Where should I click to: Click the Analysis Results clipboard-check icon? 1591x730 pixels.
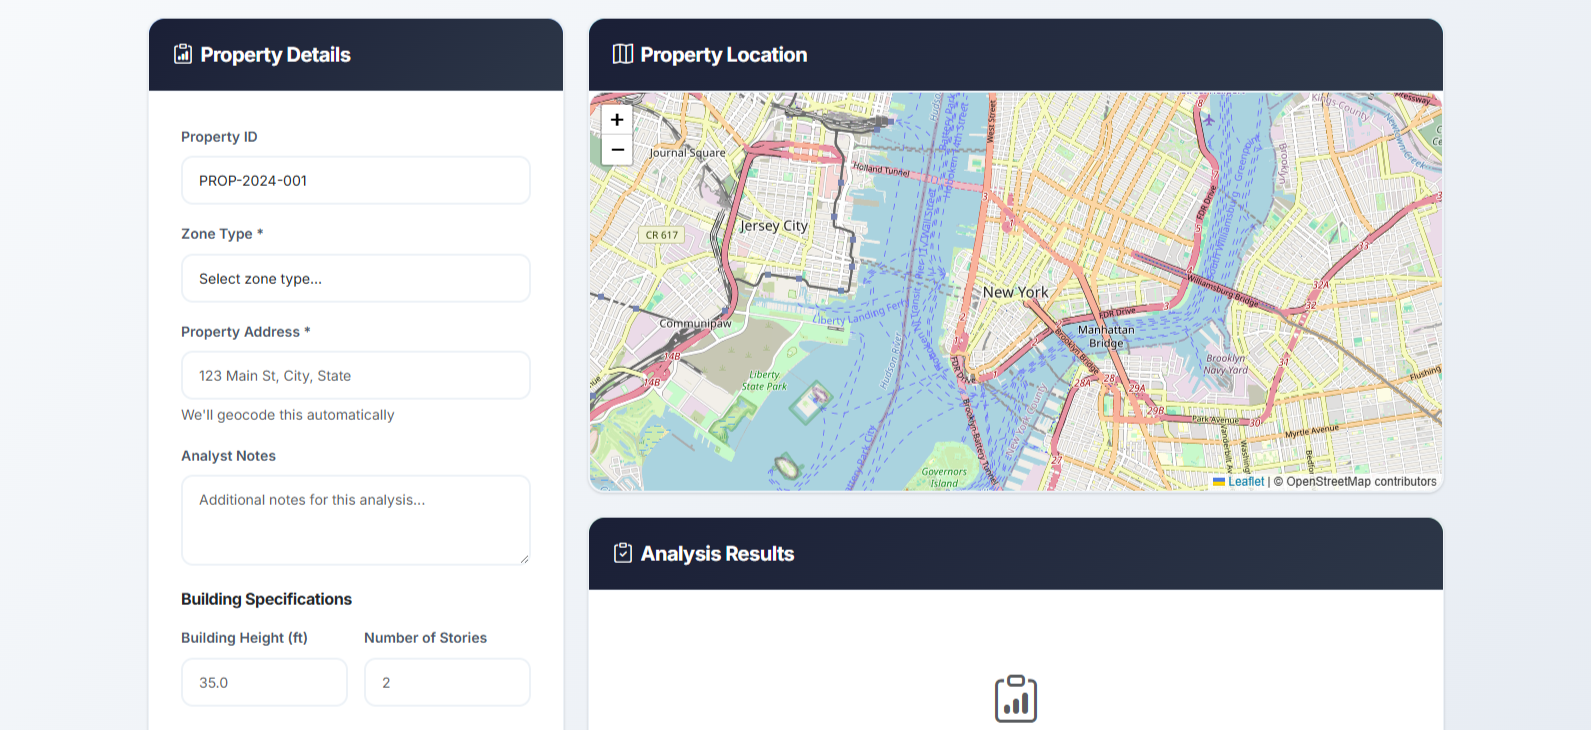pyautogui.click(x=623, y=553)
